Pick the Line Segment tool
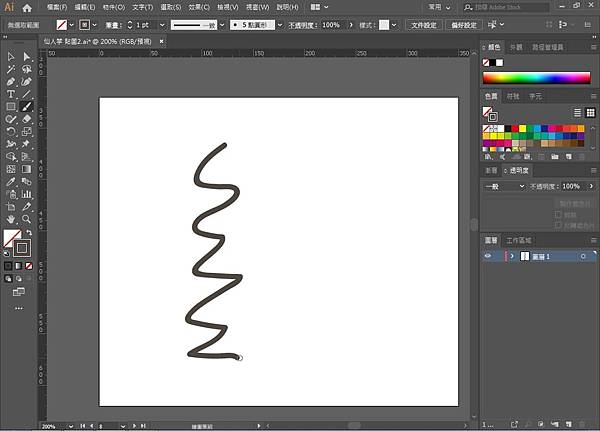Screen dimensions: 600x431 (x=26, y=94)
